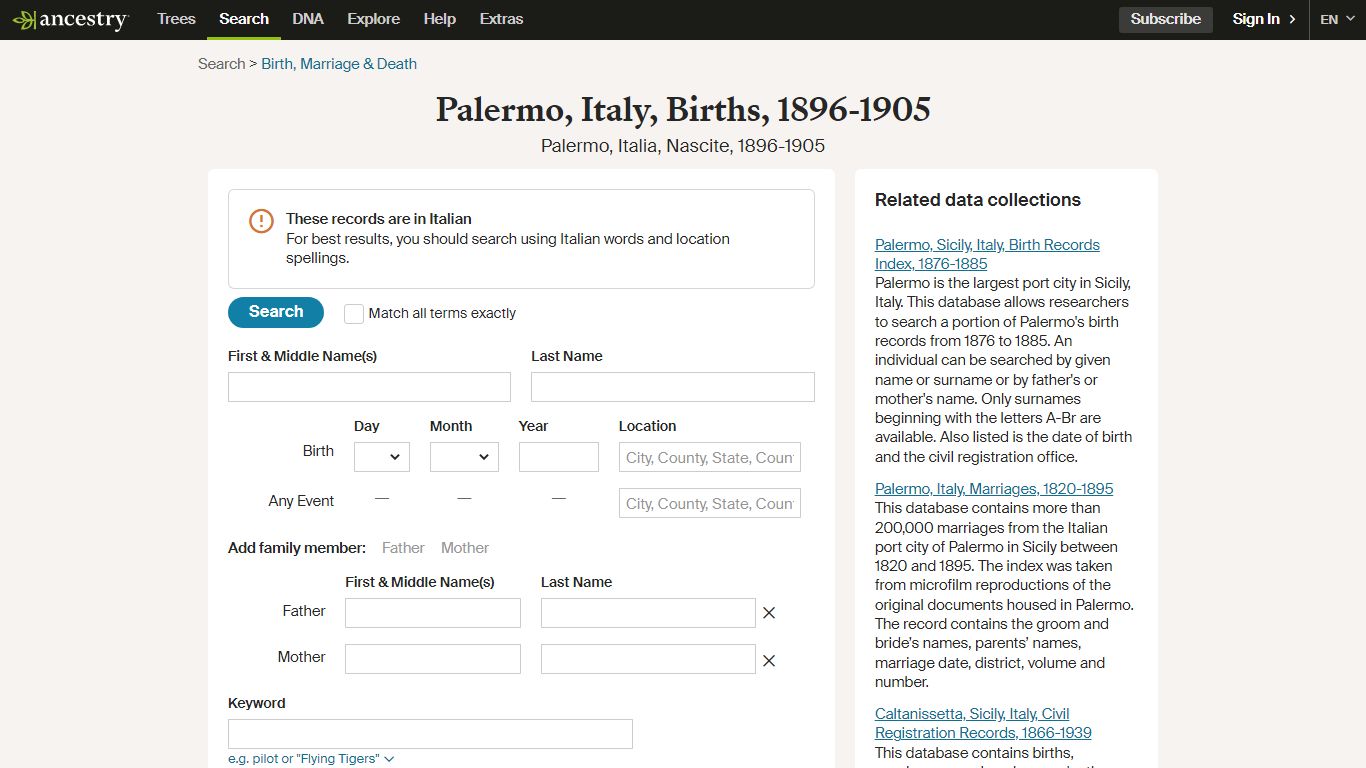
Task: Click the orange alert icon in notice
Action: (261, 221)
